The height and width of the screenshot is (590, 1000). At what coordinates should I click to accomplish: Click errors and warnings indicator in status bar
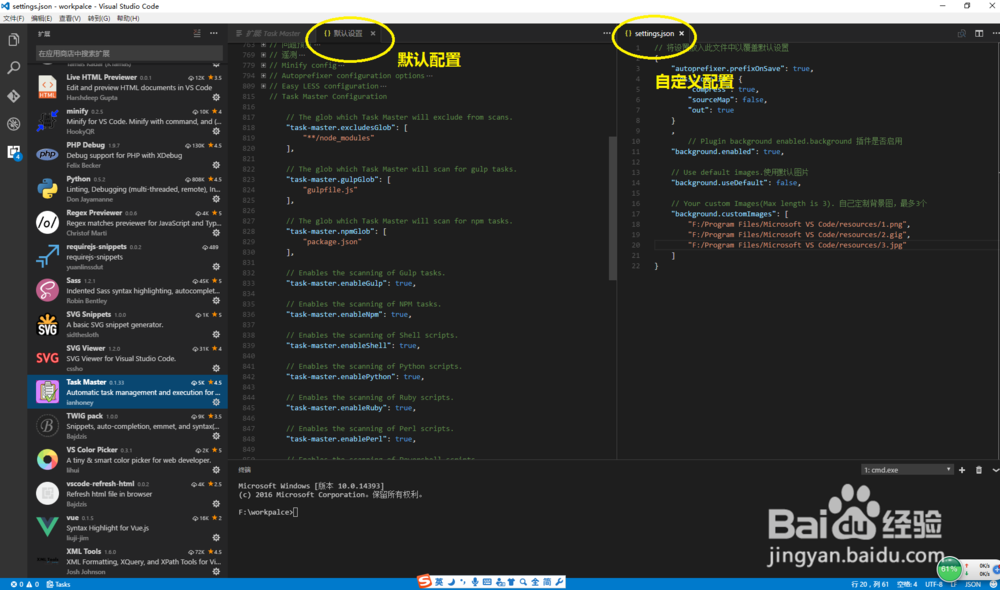tap(24, 584)
